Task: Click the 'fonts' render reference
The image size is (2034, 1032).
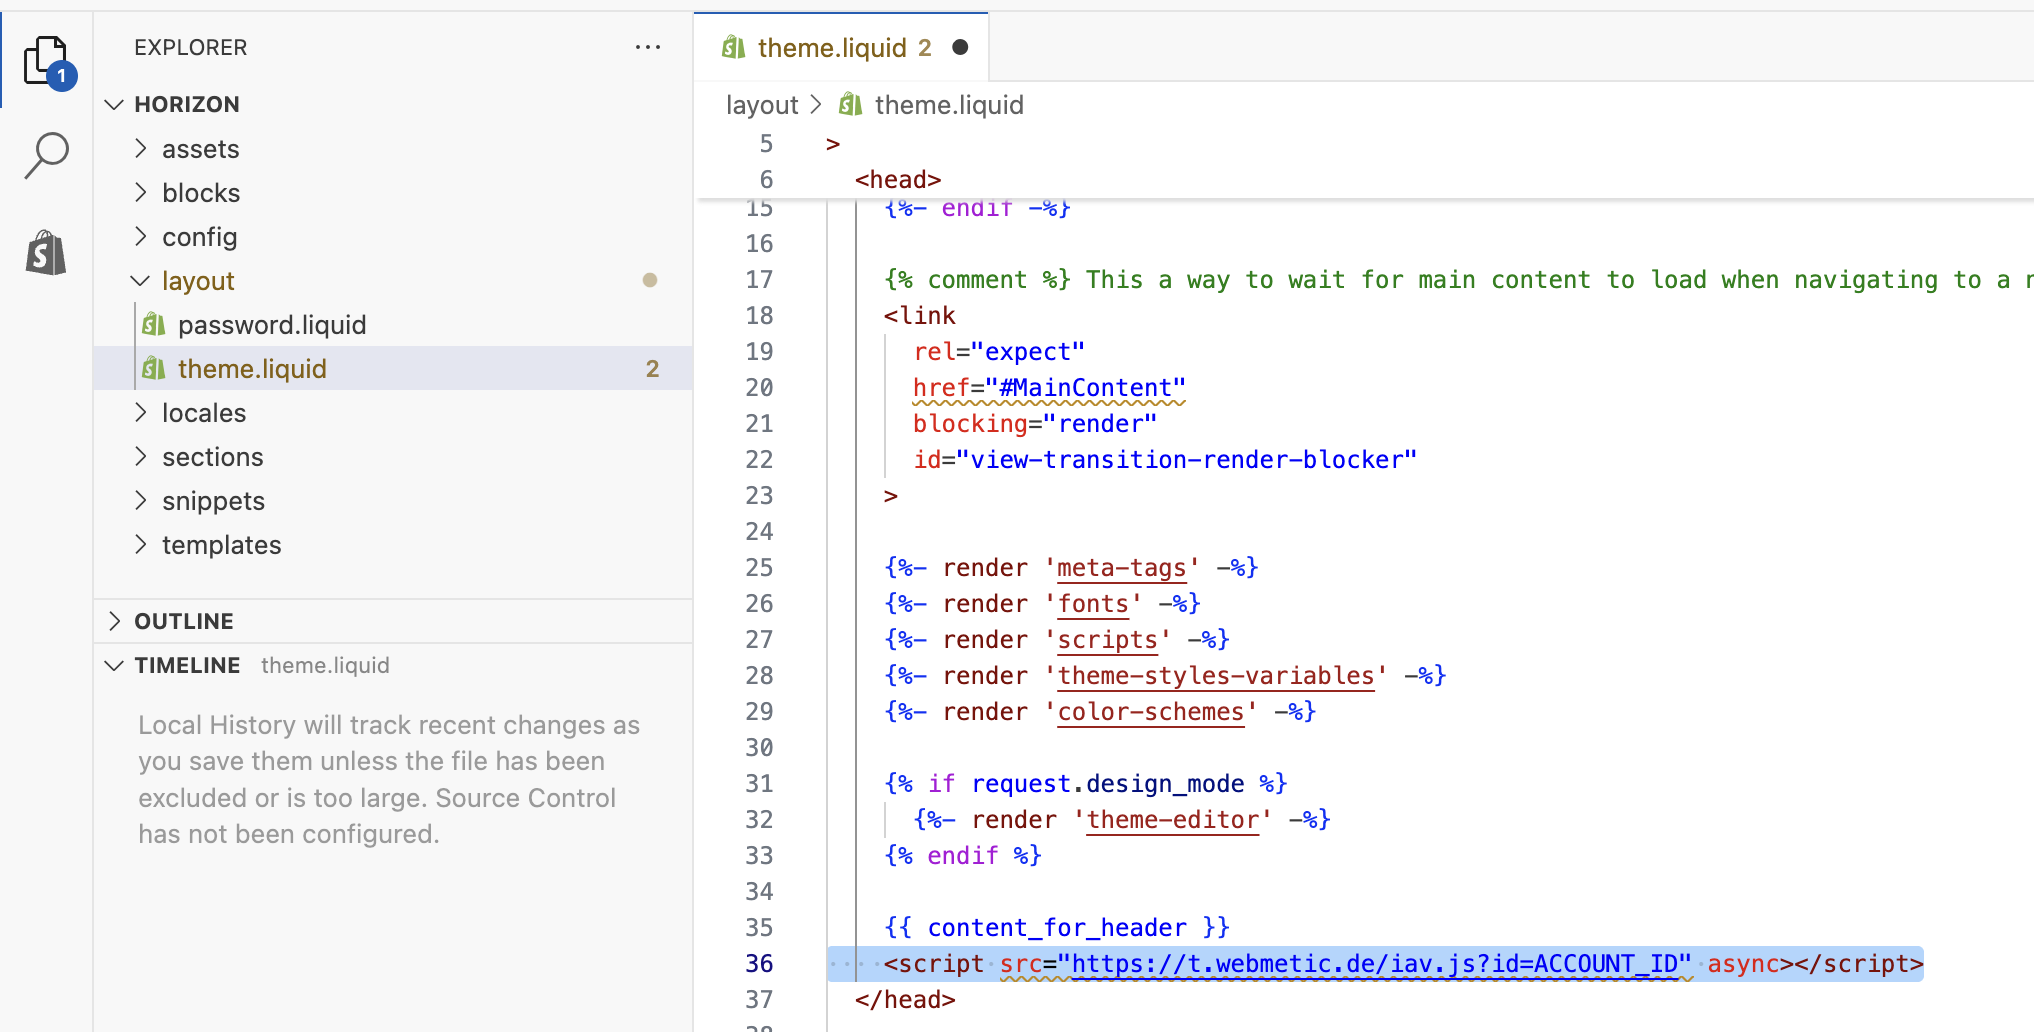Action: [x=1093, y=604]
